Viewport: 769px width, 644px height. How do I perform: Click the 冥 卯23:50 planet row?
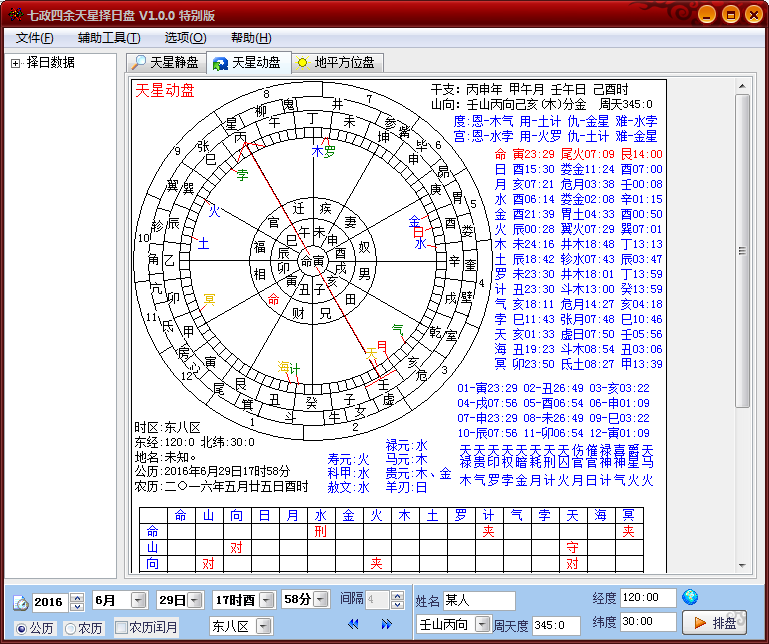coord(578,364)
